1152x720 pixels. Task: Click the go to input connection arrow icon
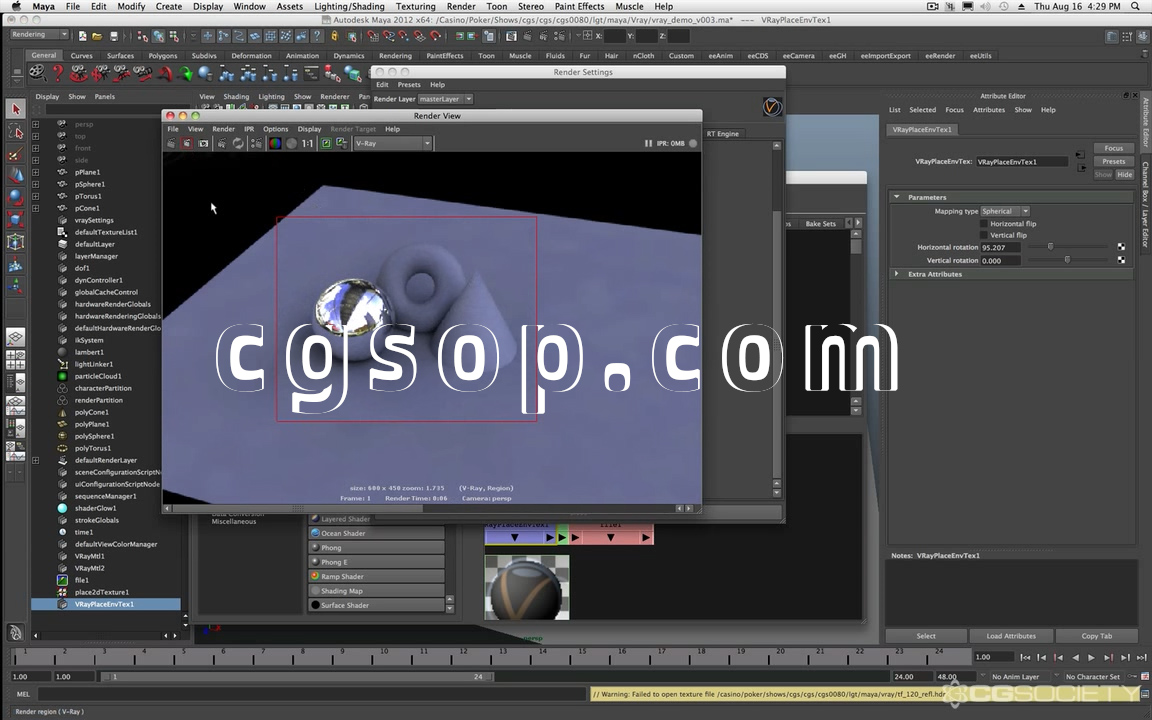point(1080,155)
